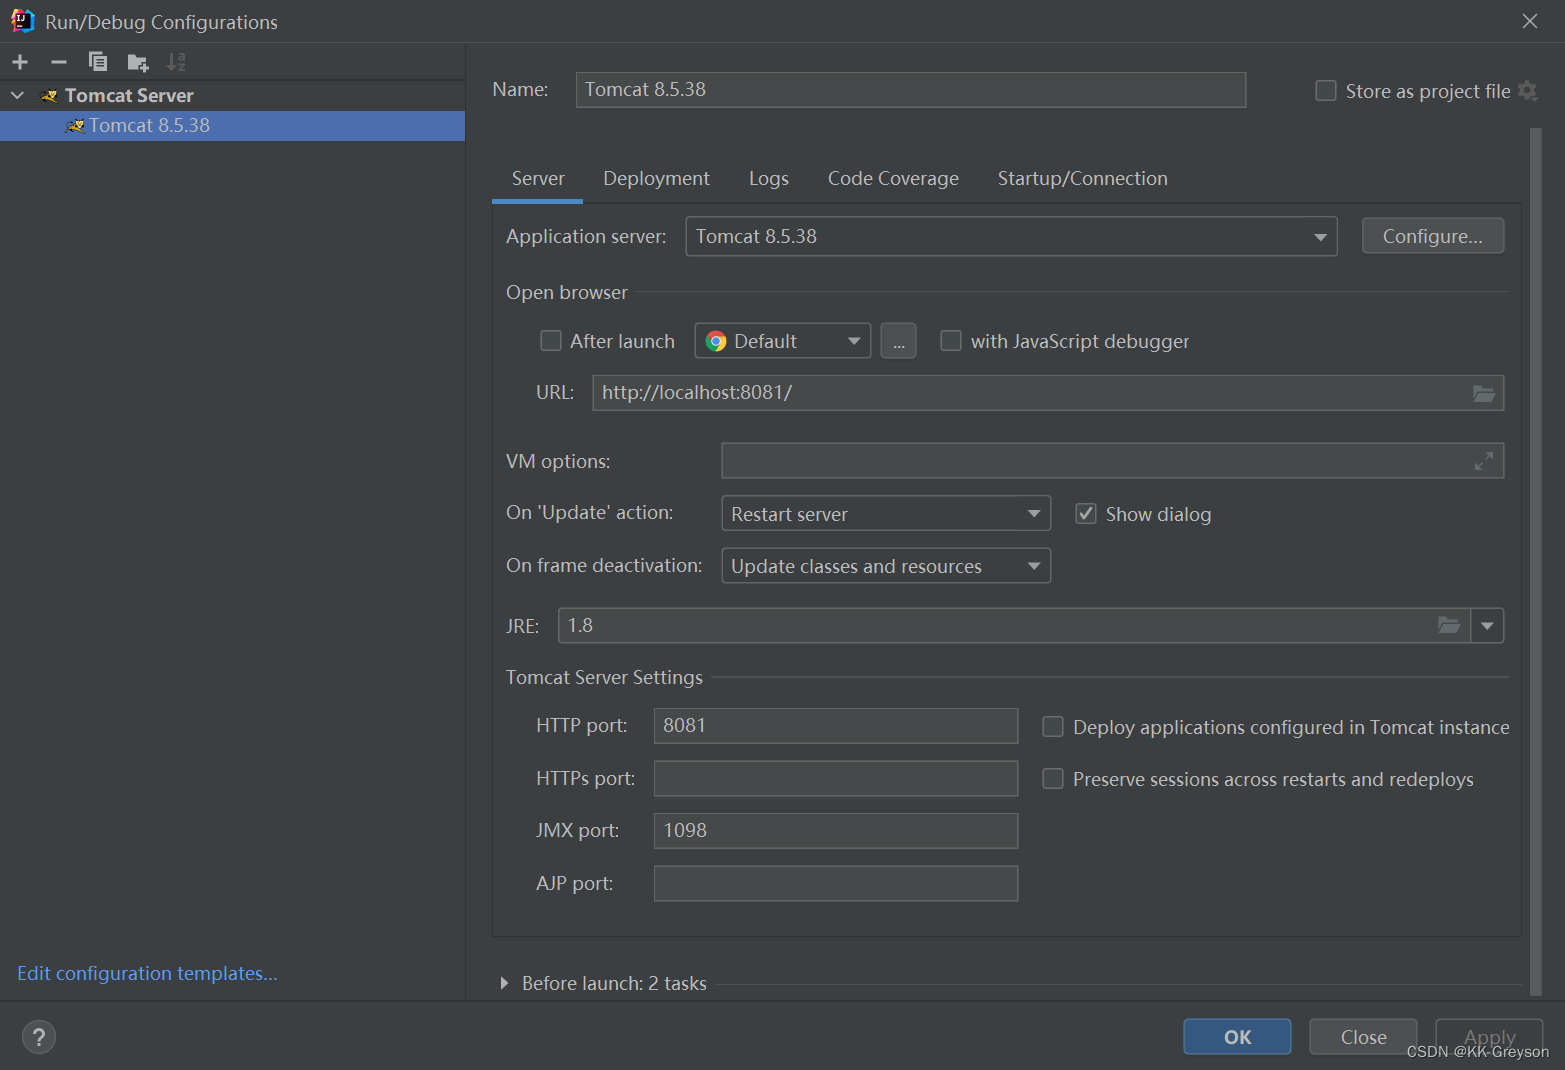The width and height of the screenshot is (1565, 1070).
Task: Click the IntelliJ IDEA logo in title bar
Action: click(22, 20)
